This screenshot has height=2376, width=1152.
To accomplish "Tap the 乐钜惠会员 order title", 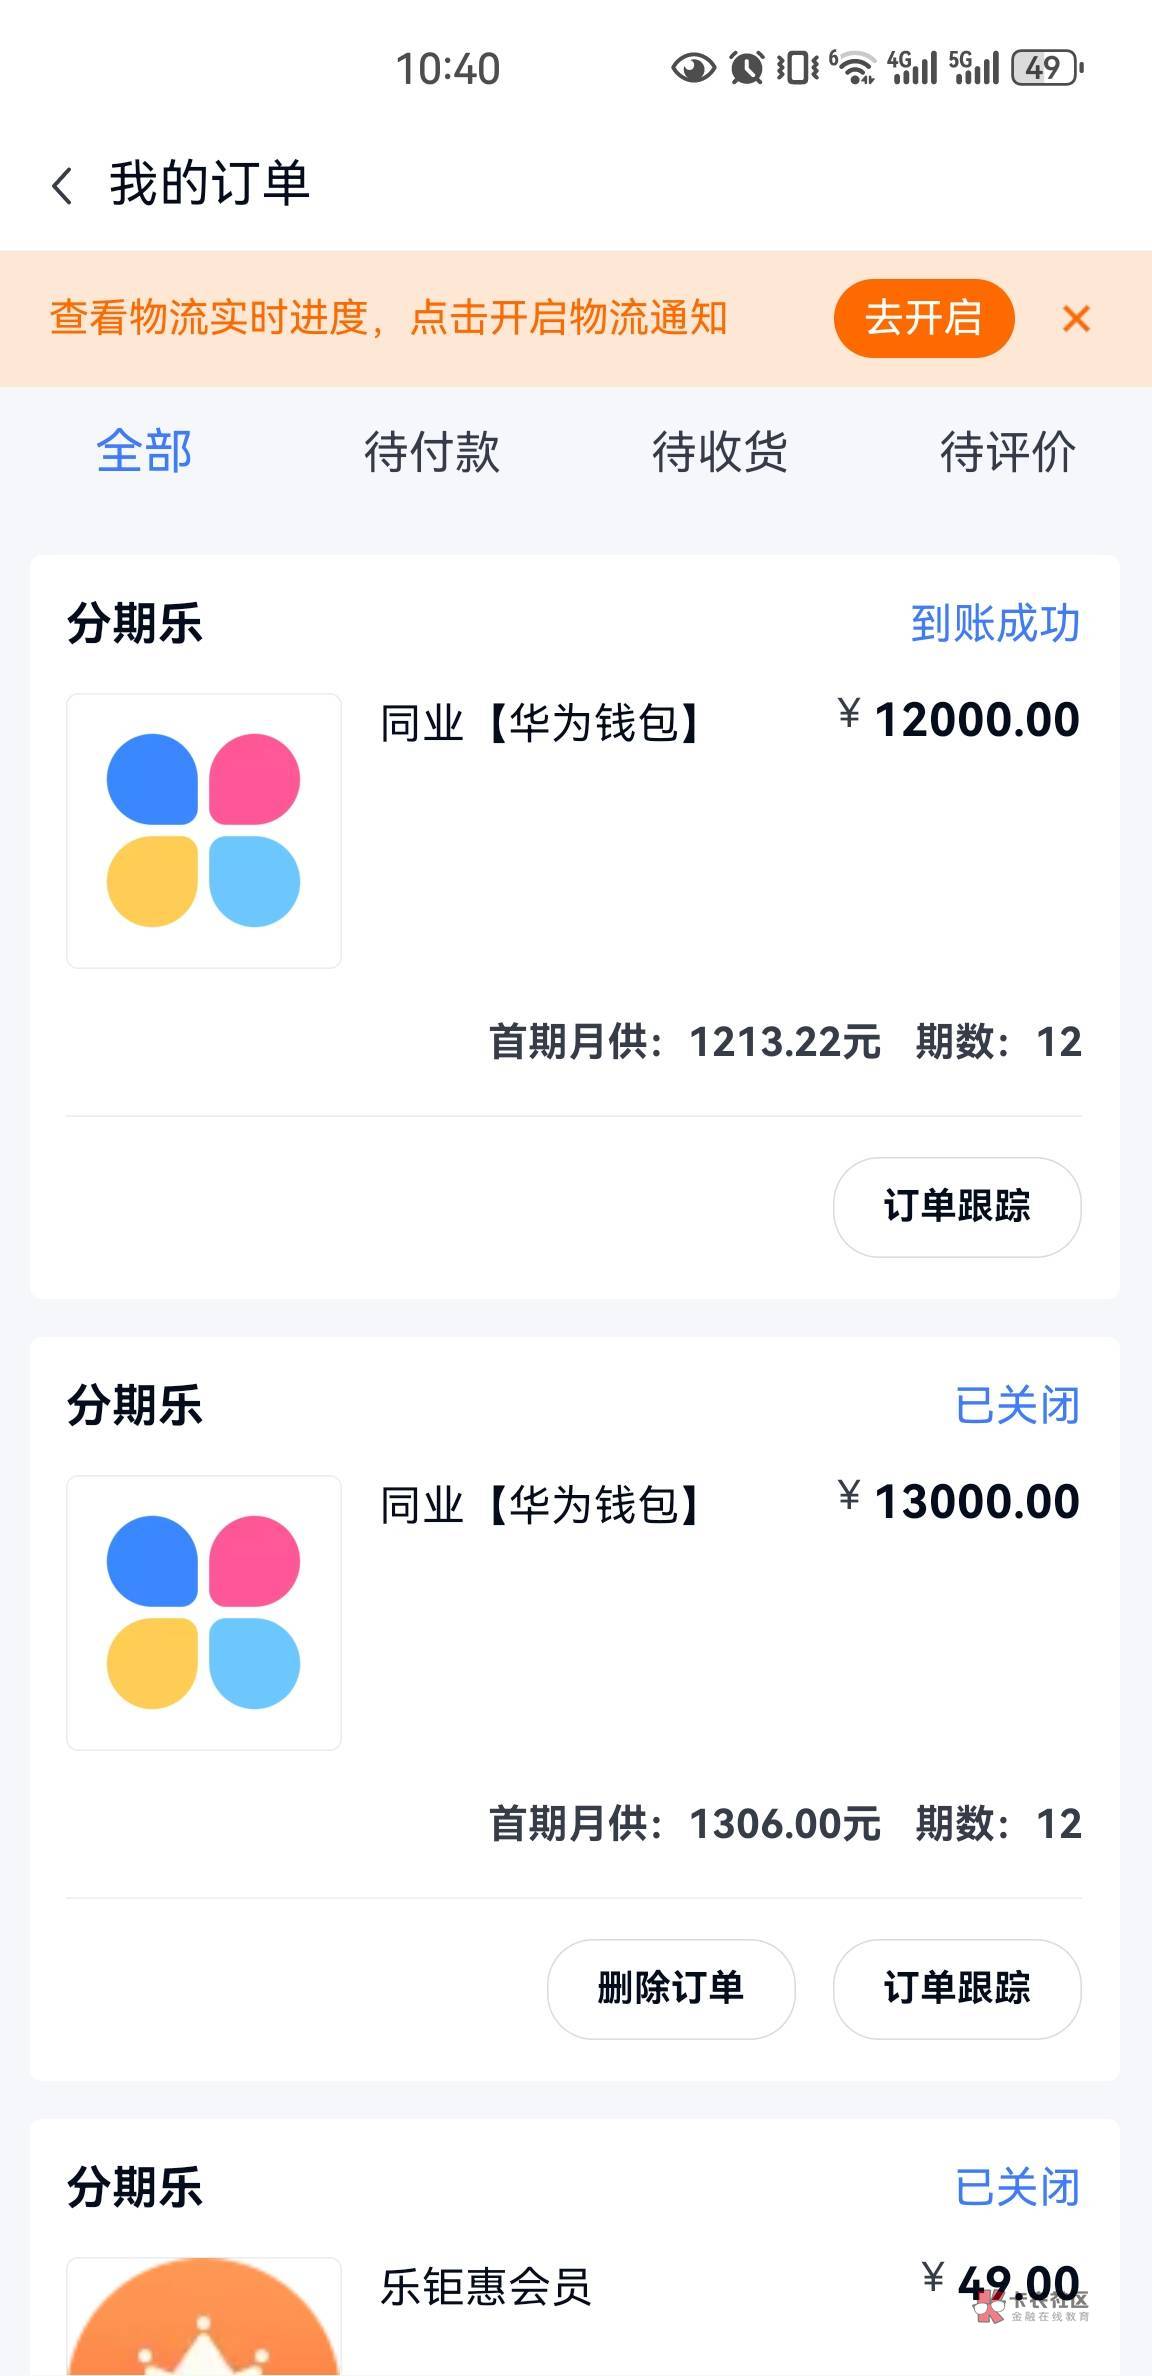I will [486, 2287].
